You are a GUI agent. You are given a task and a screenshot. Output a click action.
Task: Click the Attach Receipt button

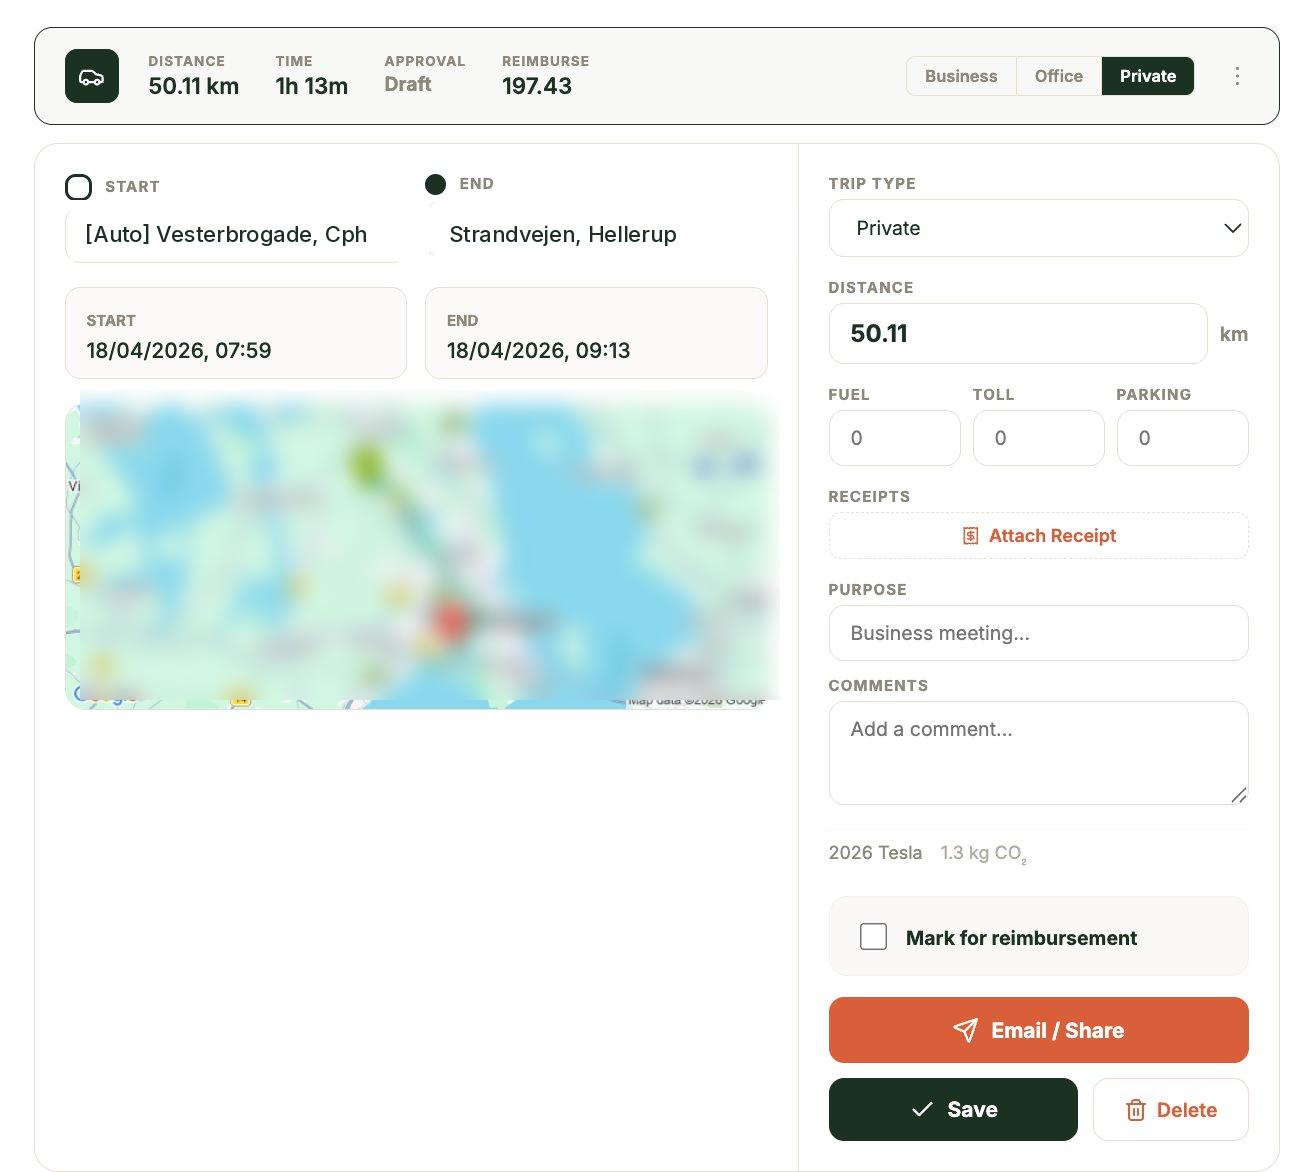(x=1038, y=535)
